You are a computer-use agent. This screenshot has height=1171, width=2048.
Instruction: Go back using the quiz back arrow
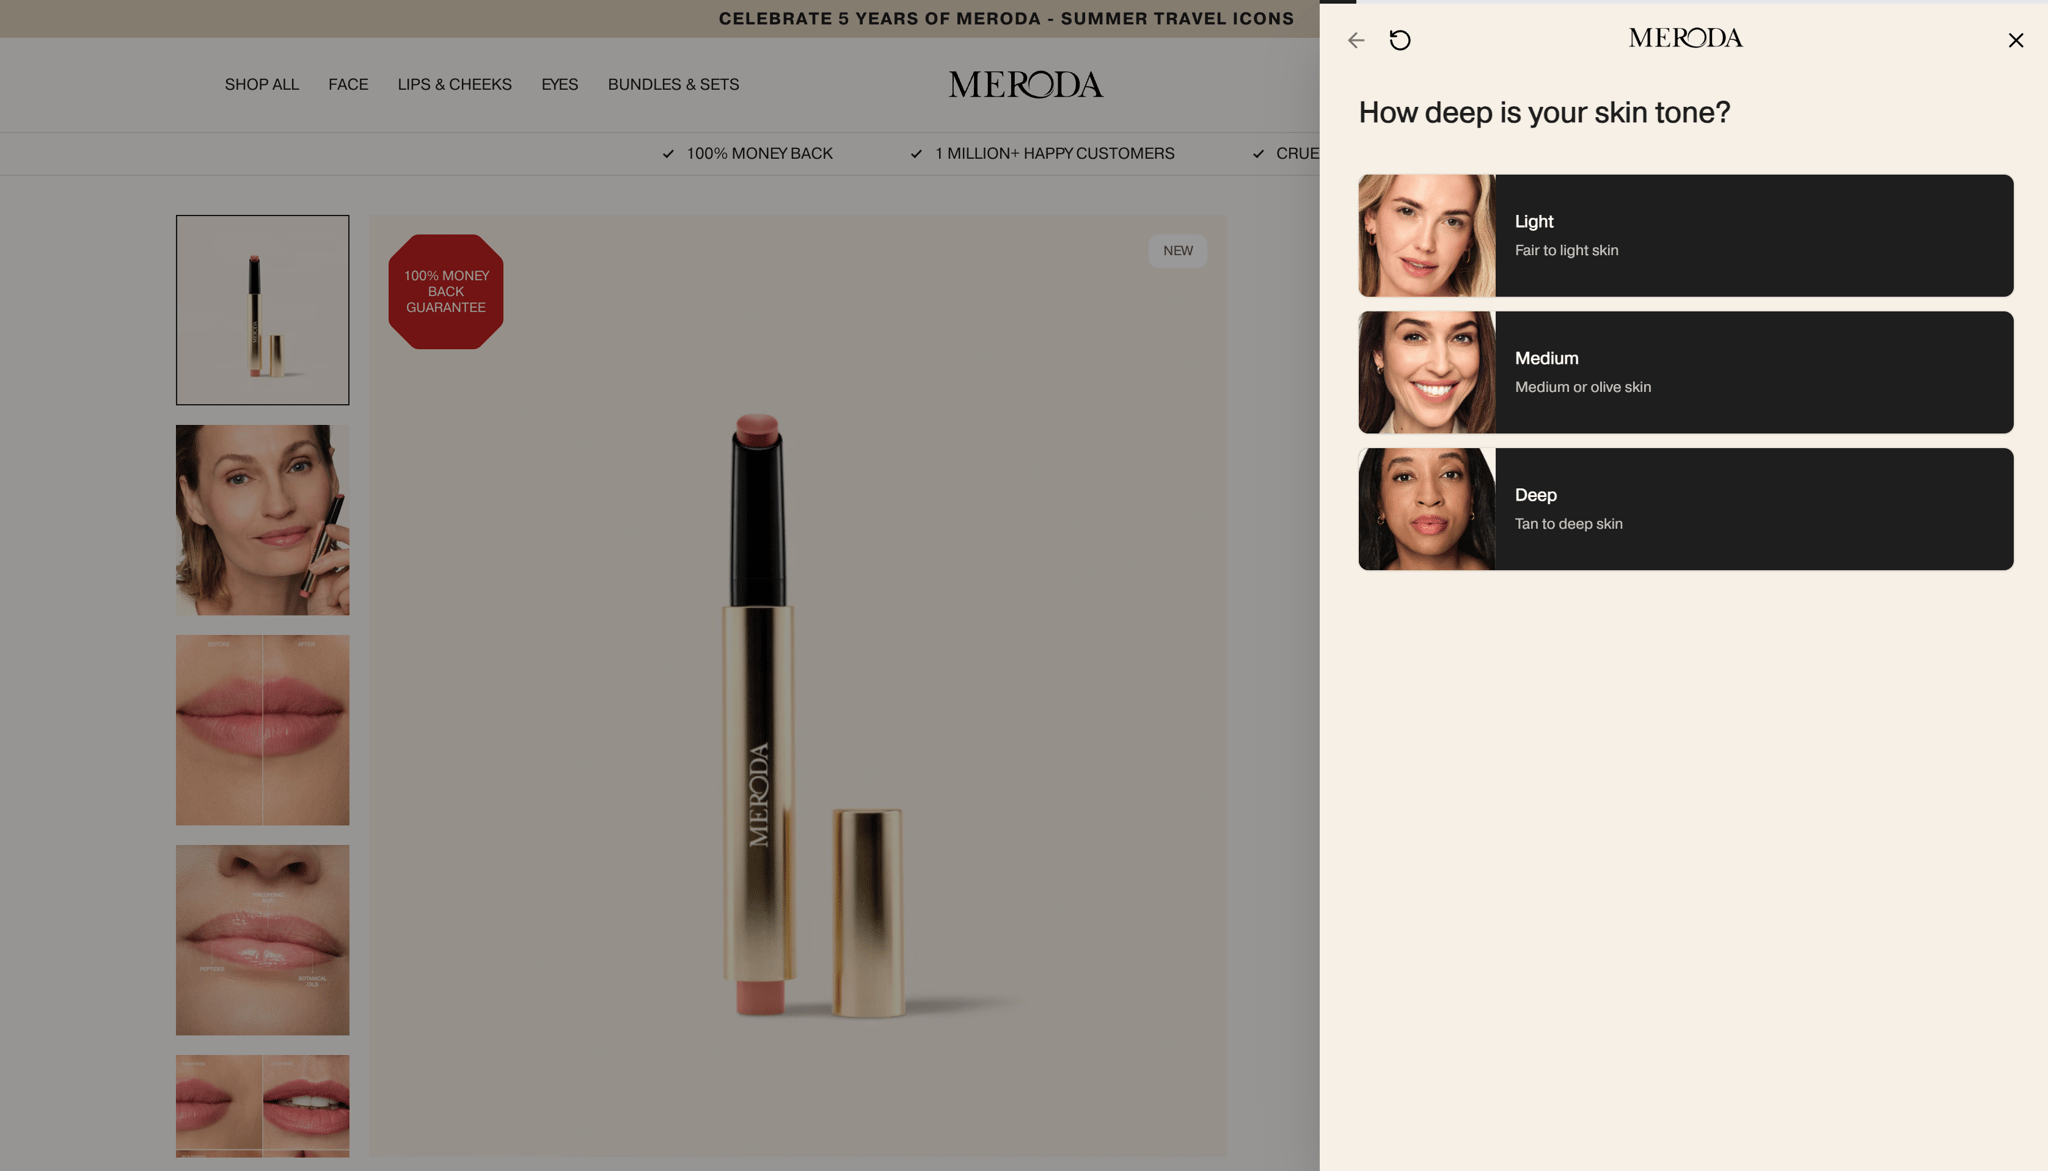point(1356,40)
